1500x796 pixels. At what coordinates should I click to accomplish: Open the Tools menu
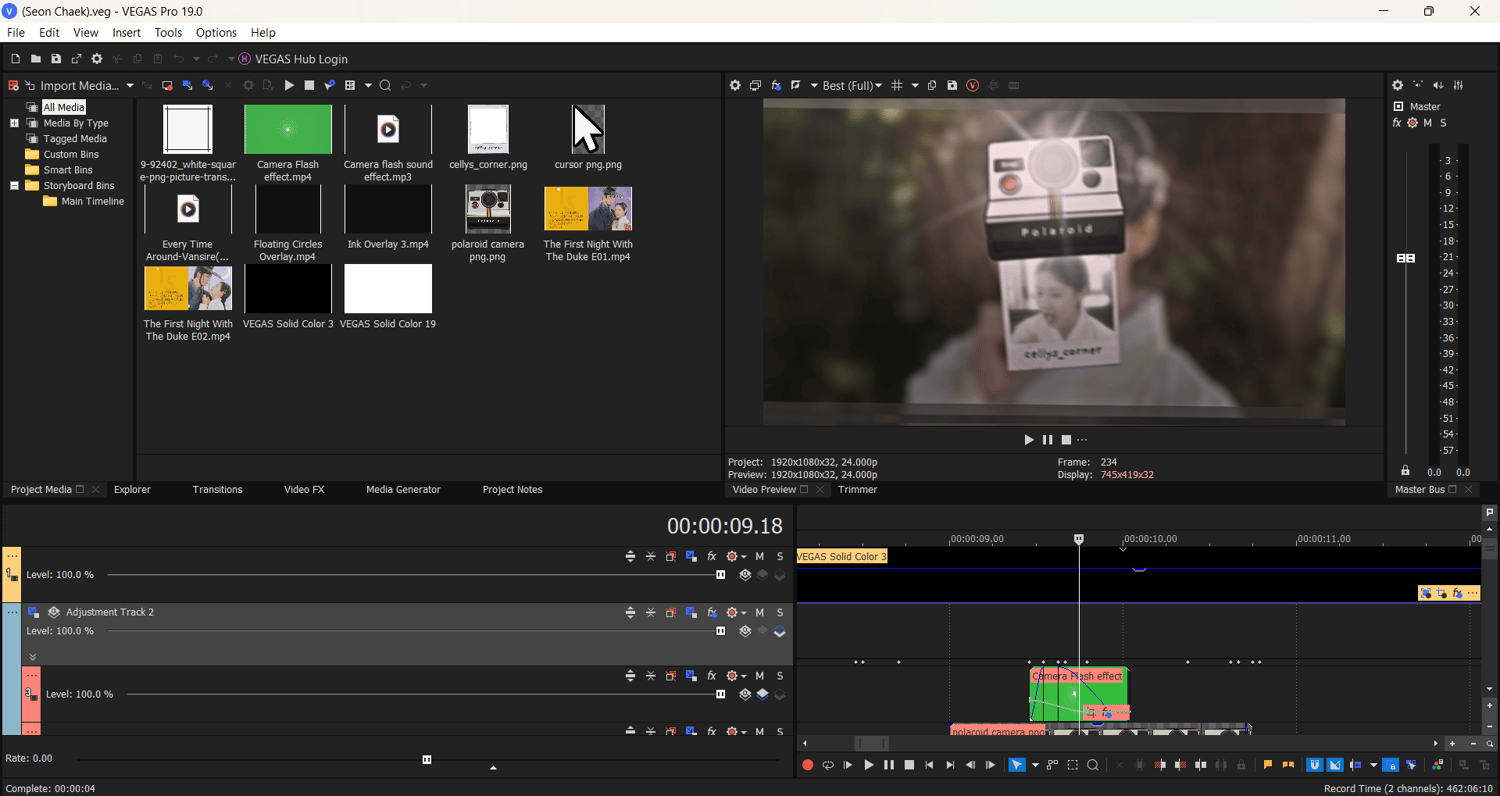pyautogui.click(x=168, y=33)
